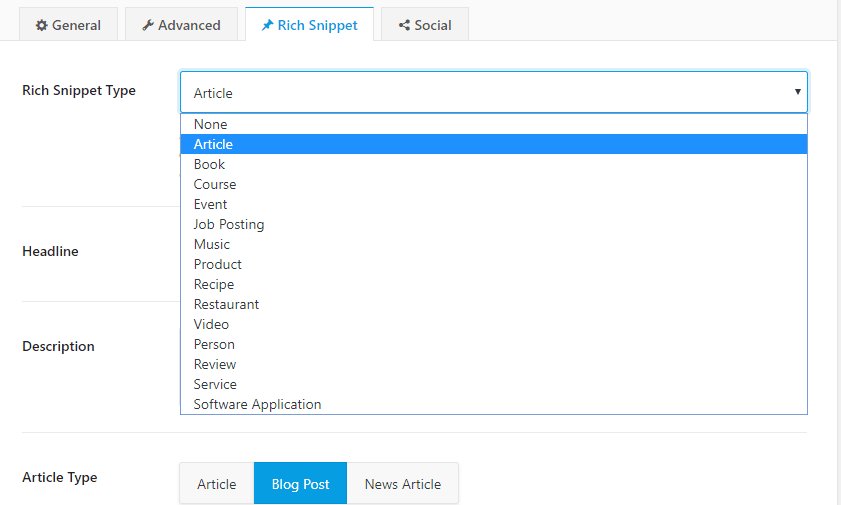Viewport: 841px width, 505px height.
Task: Click the pin icon on Rich Snippet tab
Action: (267, 25)
